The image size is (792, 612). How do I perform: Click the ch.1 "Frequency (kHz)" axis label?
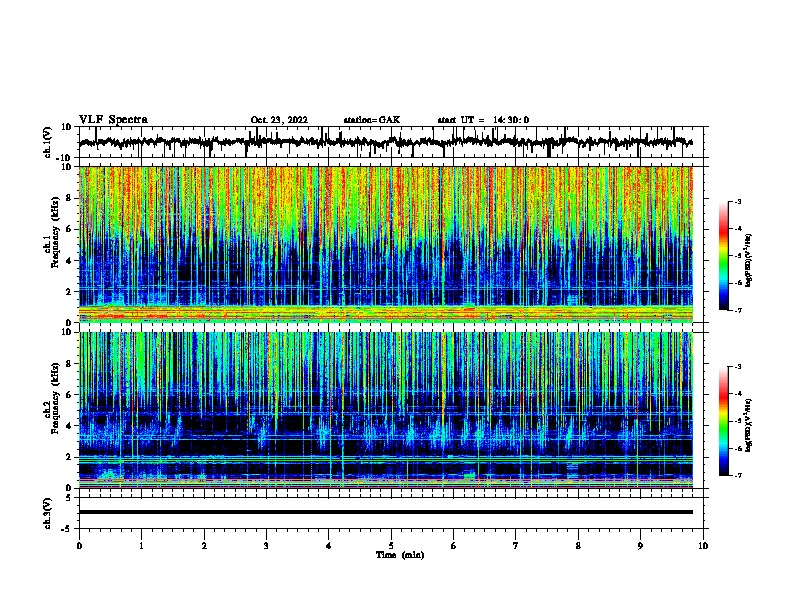click(x=55, y=232)
